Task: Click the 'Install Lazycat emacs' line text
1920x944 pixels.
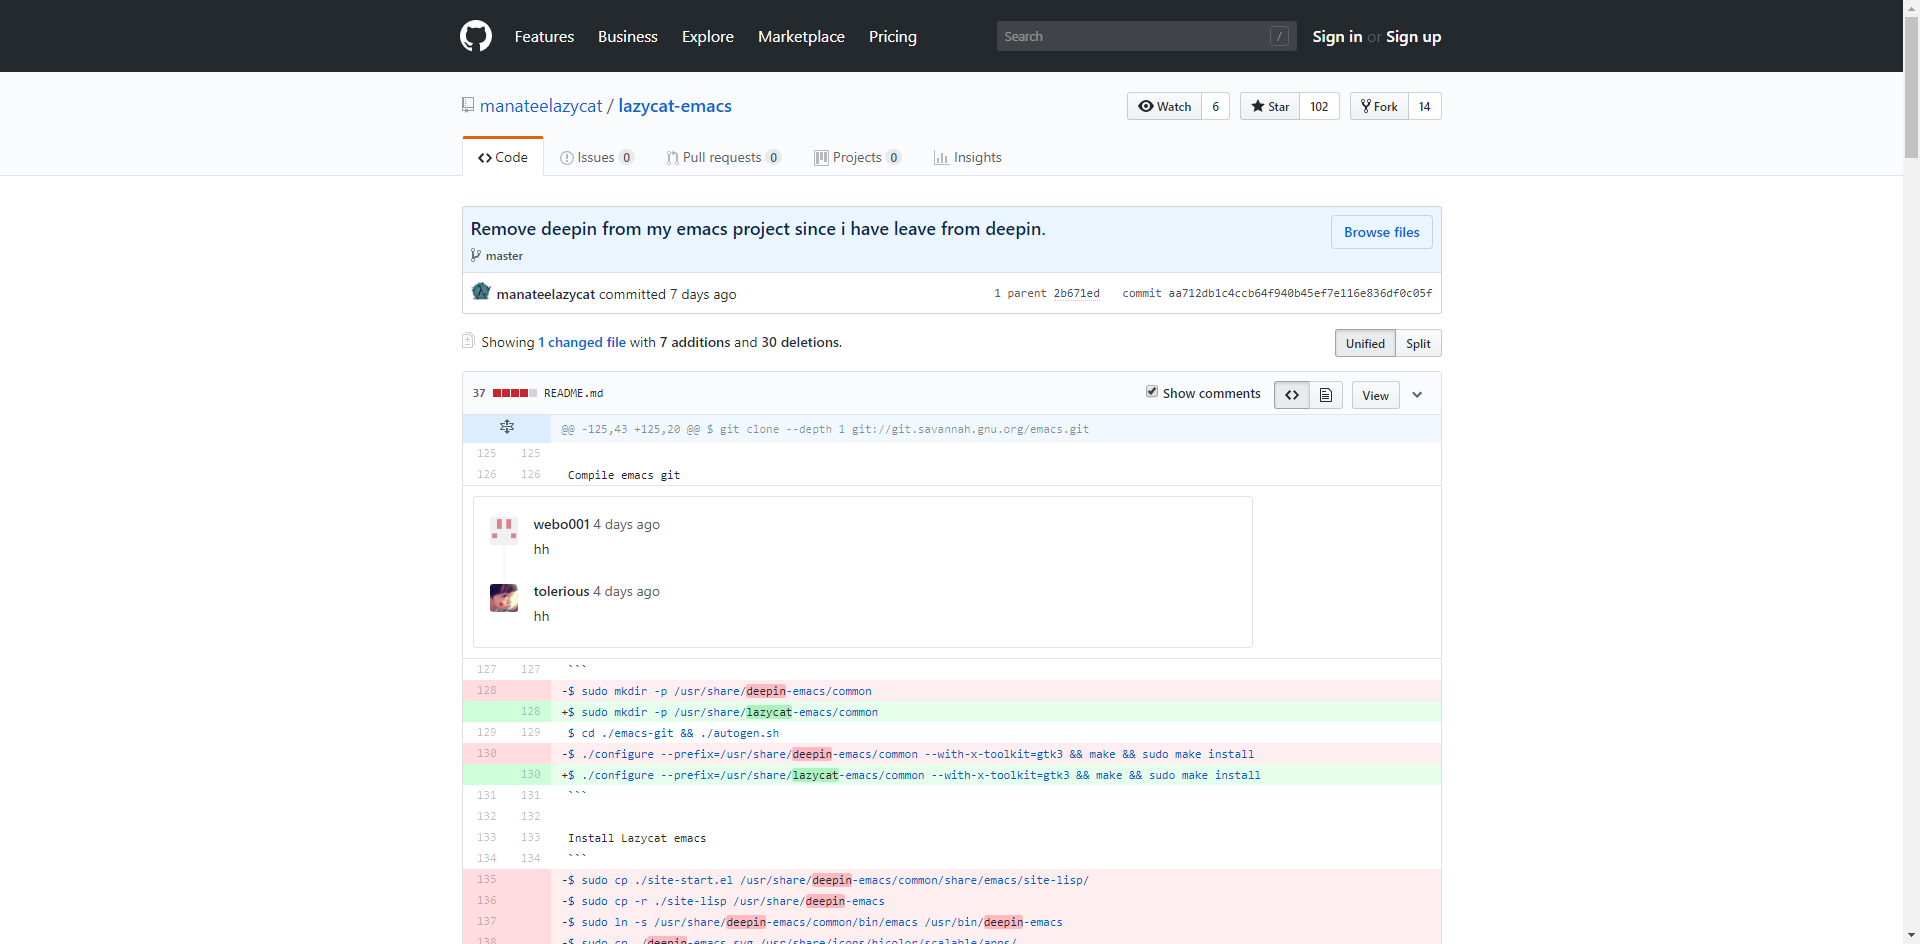Action: coord(637,838)
